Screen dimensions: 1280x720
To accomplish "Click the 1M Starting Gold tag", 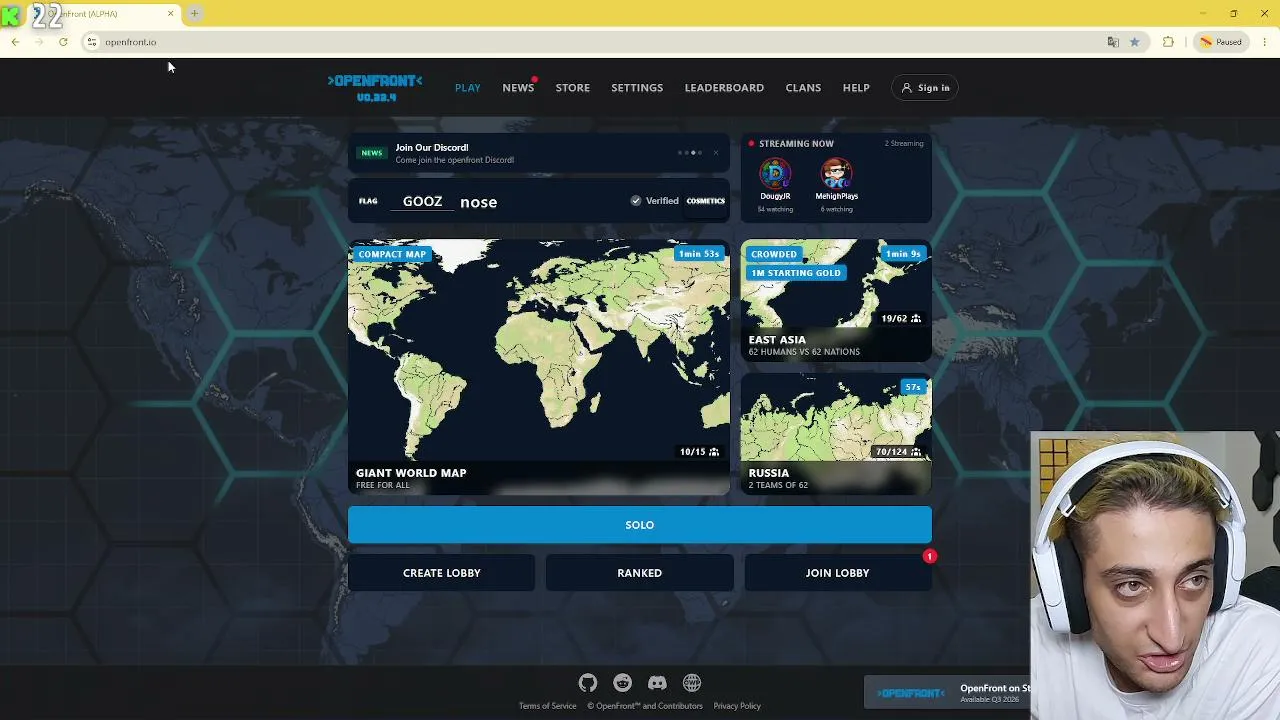I will click(x=796, y=273).
